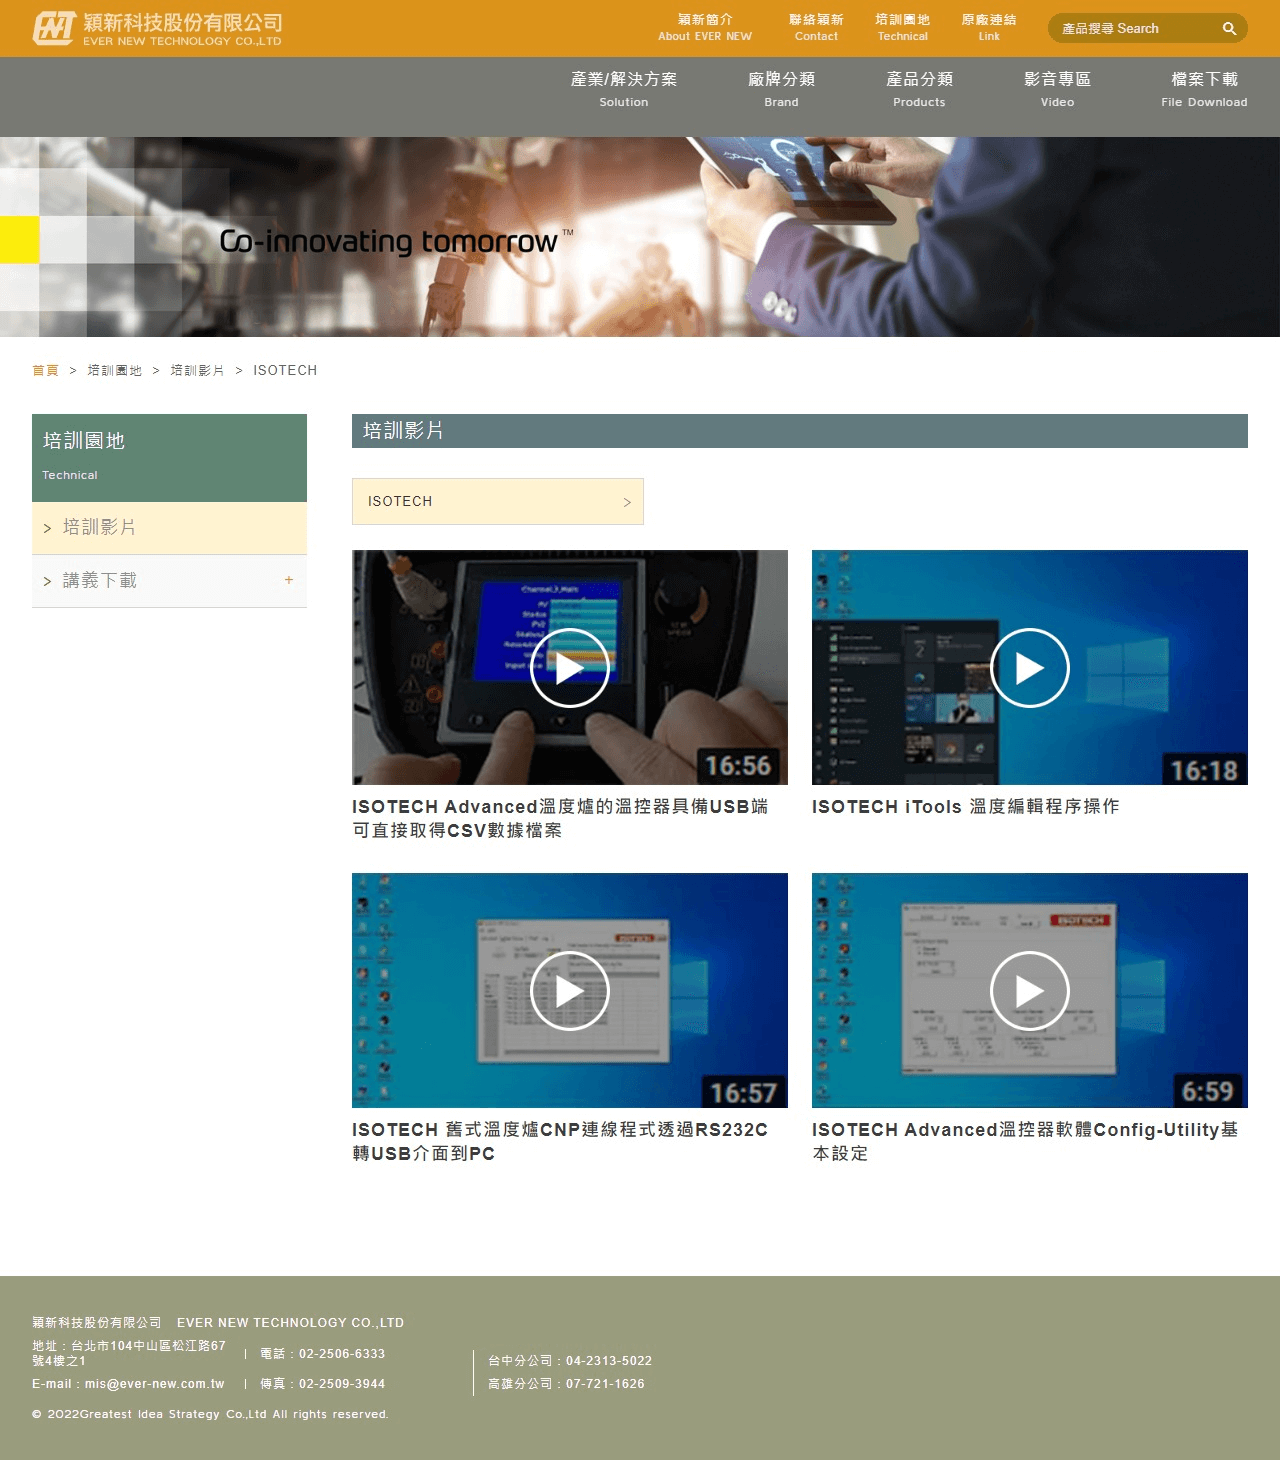
Task: Go to 聯絡穎新 Contact page
Action: pos(816,27)
